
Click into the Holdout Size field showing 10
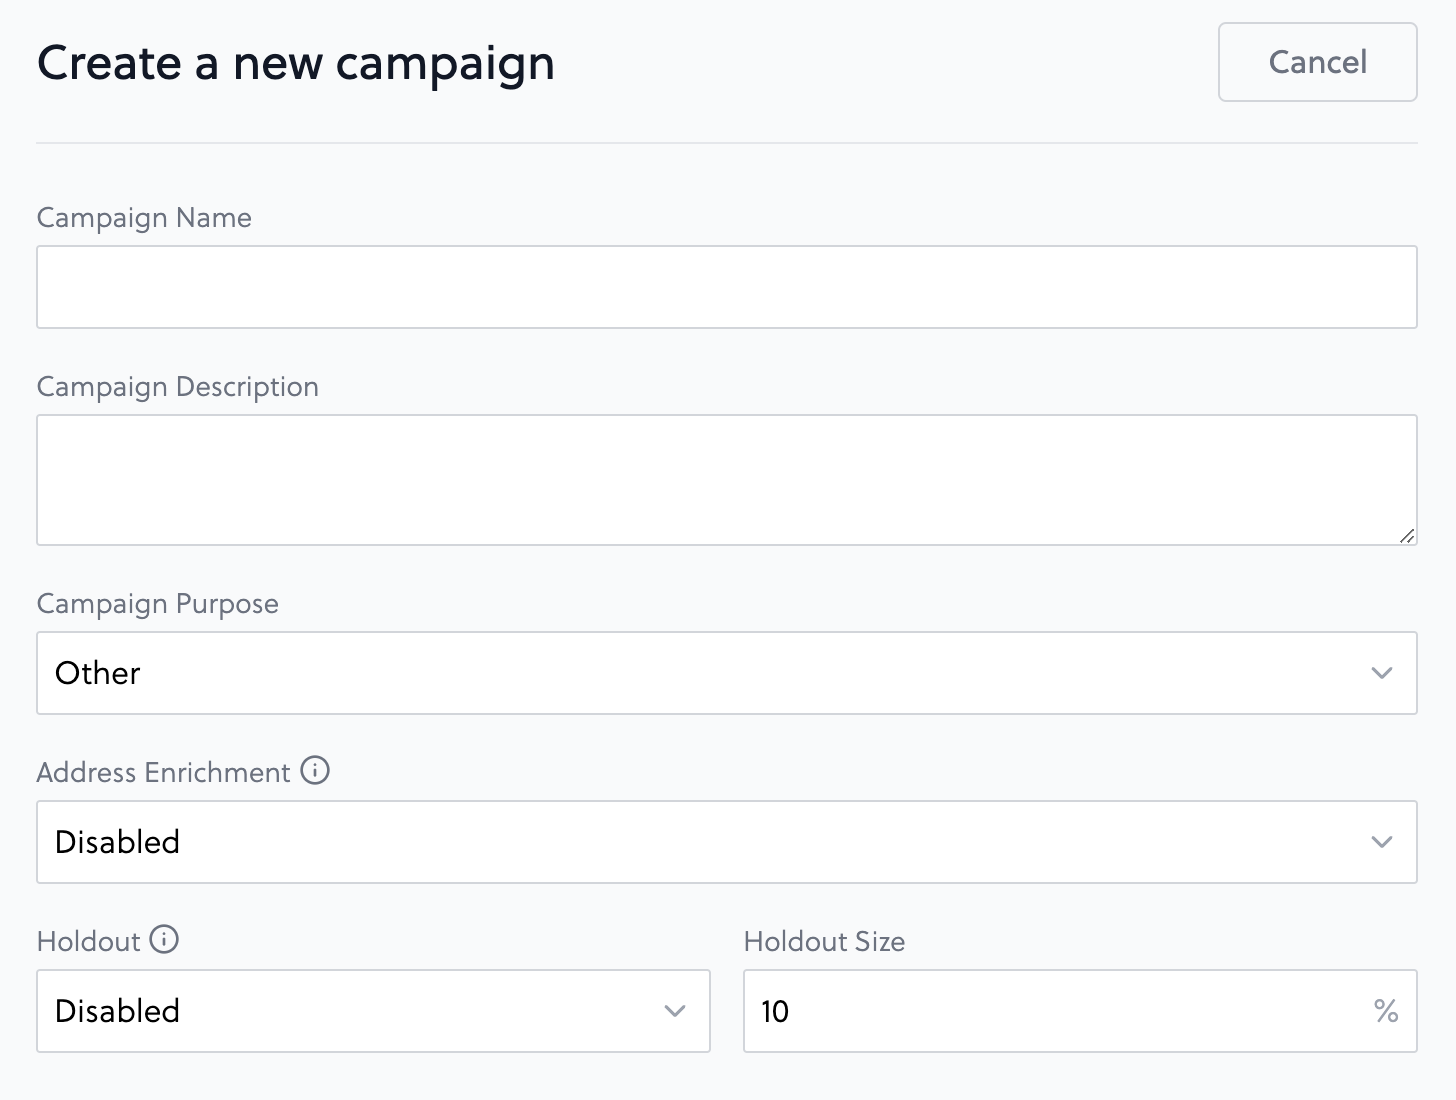point(1080,1011)
